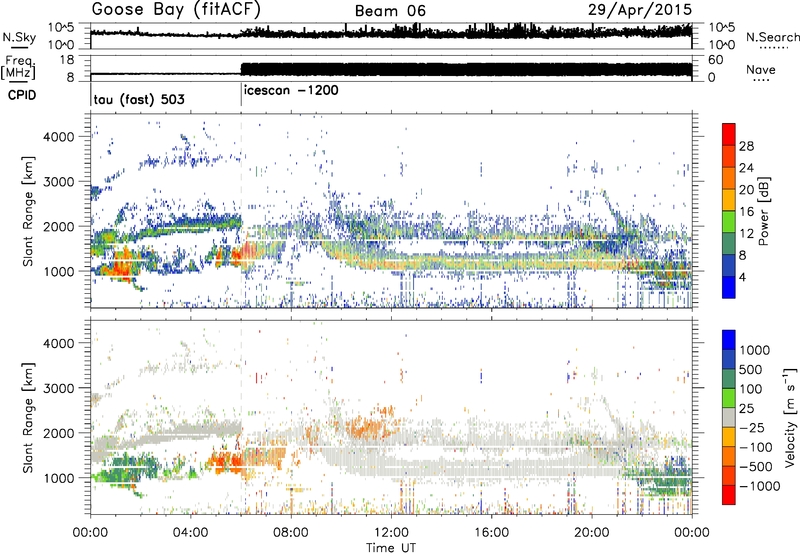Click the 'Beam 06' label
The image size is (800, 554).
(390, 11)
